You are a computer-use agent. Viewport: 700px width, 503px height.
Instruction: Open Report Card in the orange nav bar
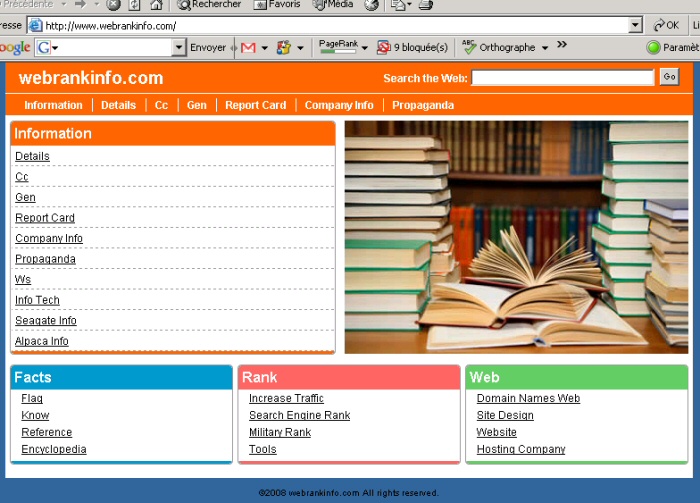coord(255,105)
